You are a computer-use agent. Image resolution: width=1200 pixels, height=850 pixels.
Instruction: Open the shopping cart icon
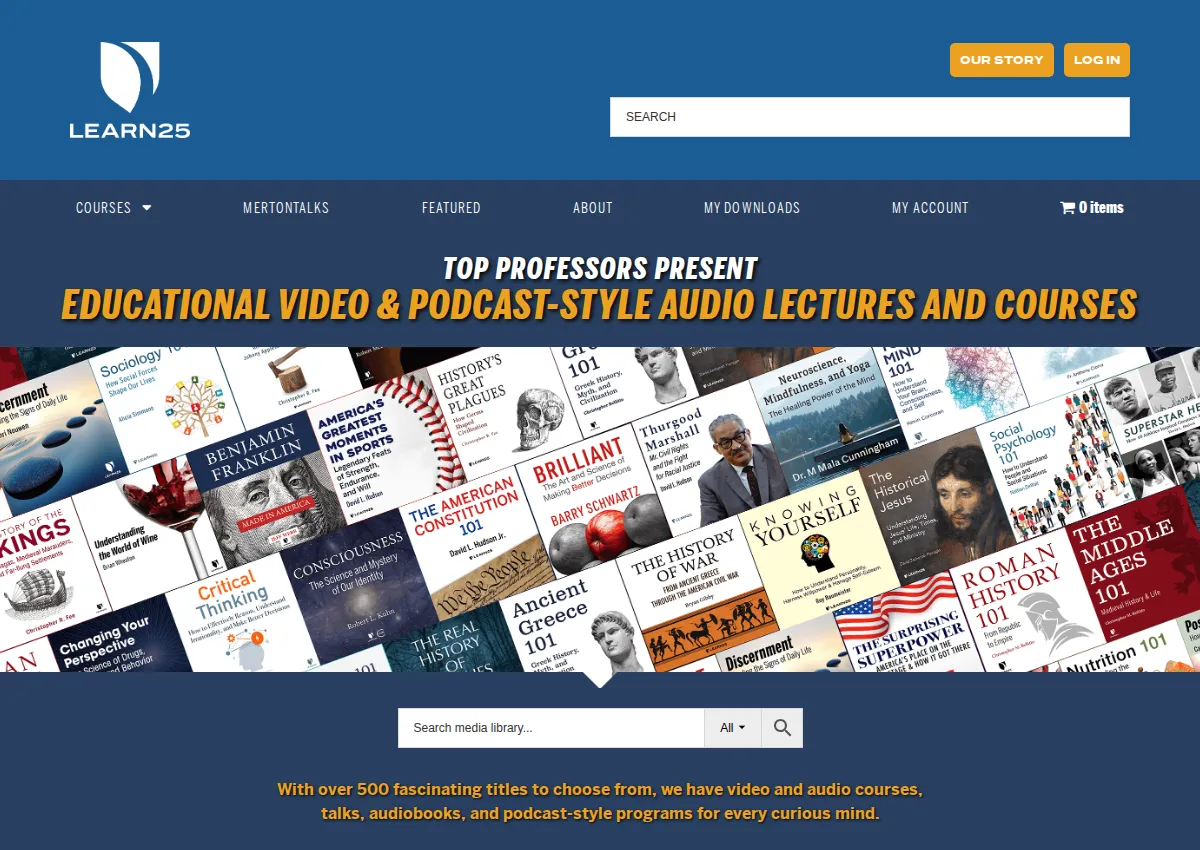click(x=1067, y=208)
